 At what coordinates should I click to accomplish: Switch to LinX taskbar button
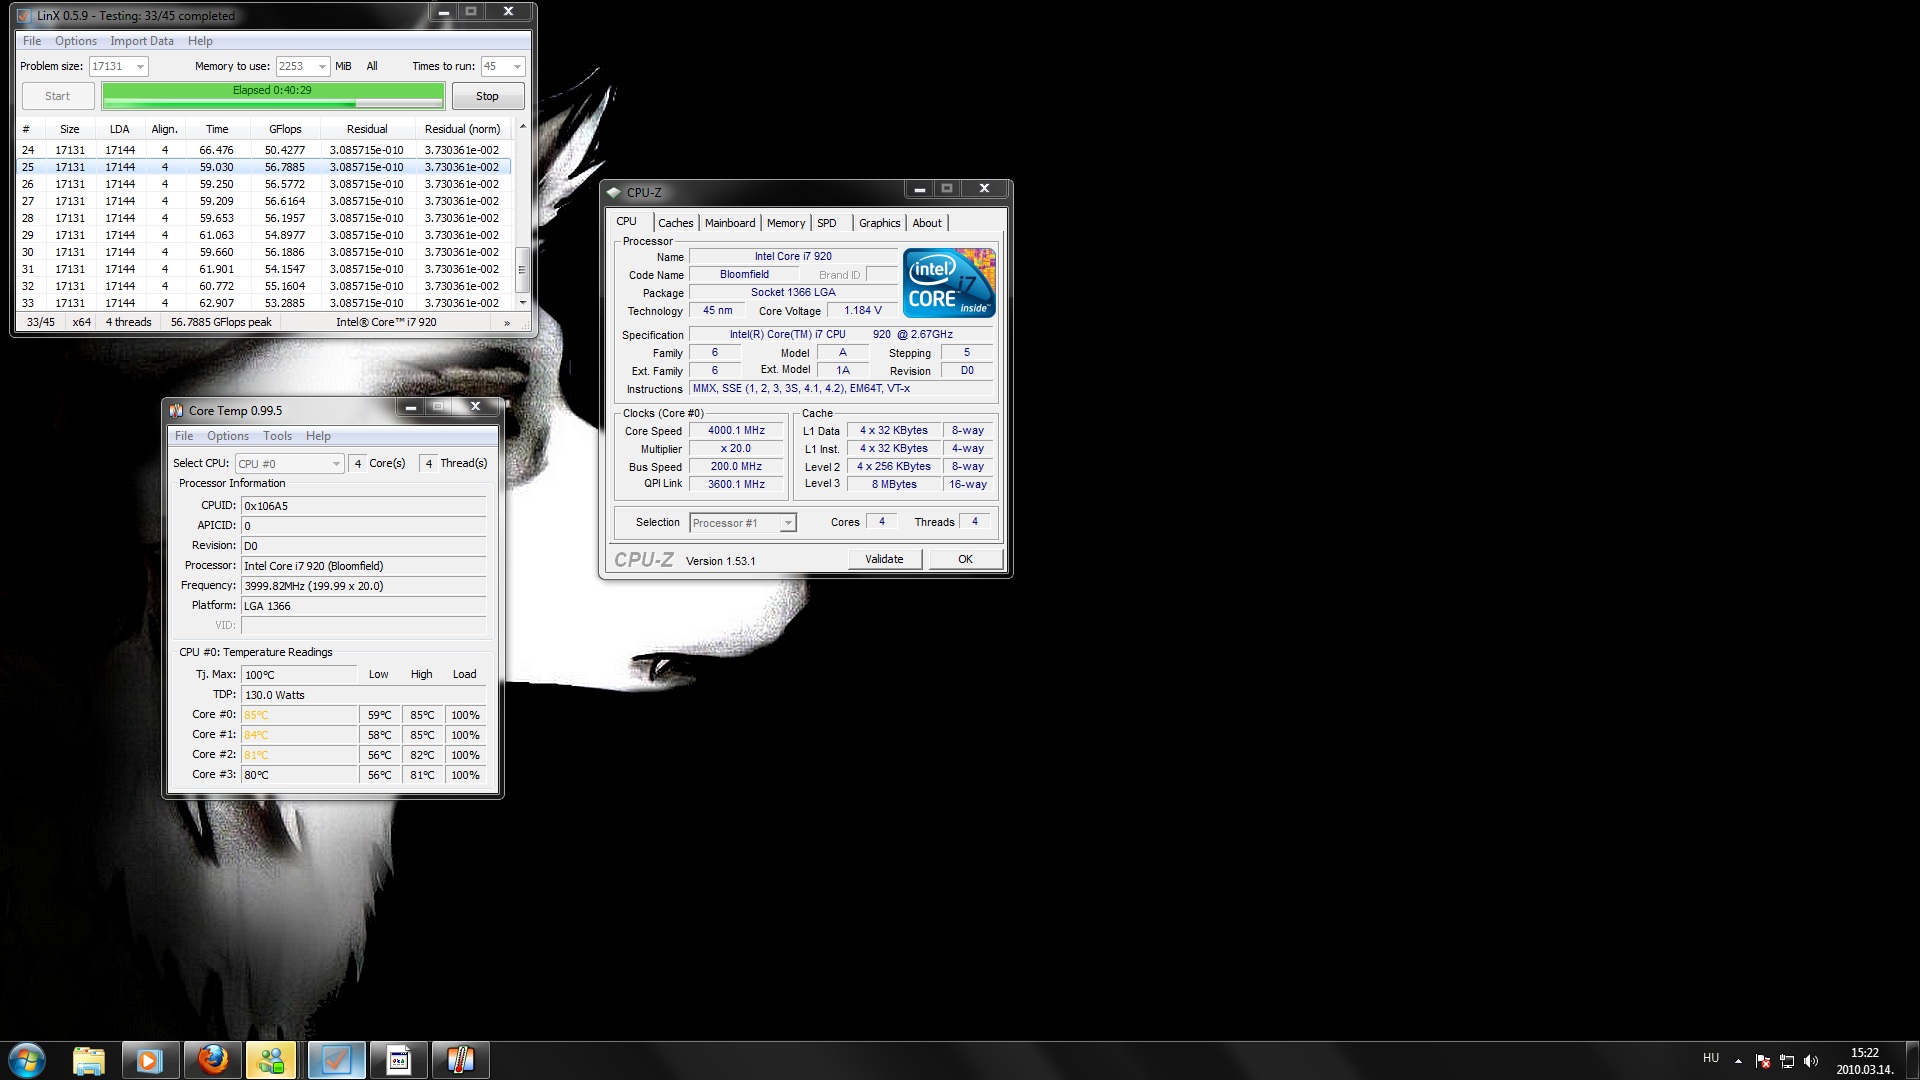tap(336, 1060)
